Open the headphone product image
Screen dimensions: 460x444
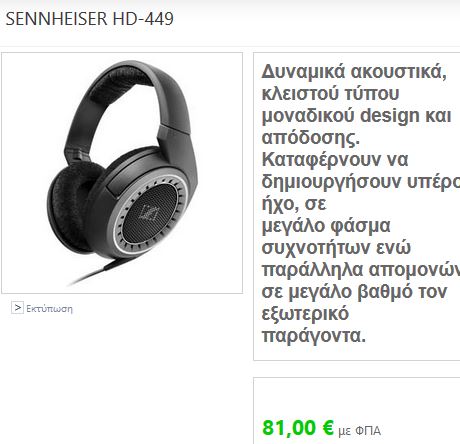[x=122, y=173]
